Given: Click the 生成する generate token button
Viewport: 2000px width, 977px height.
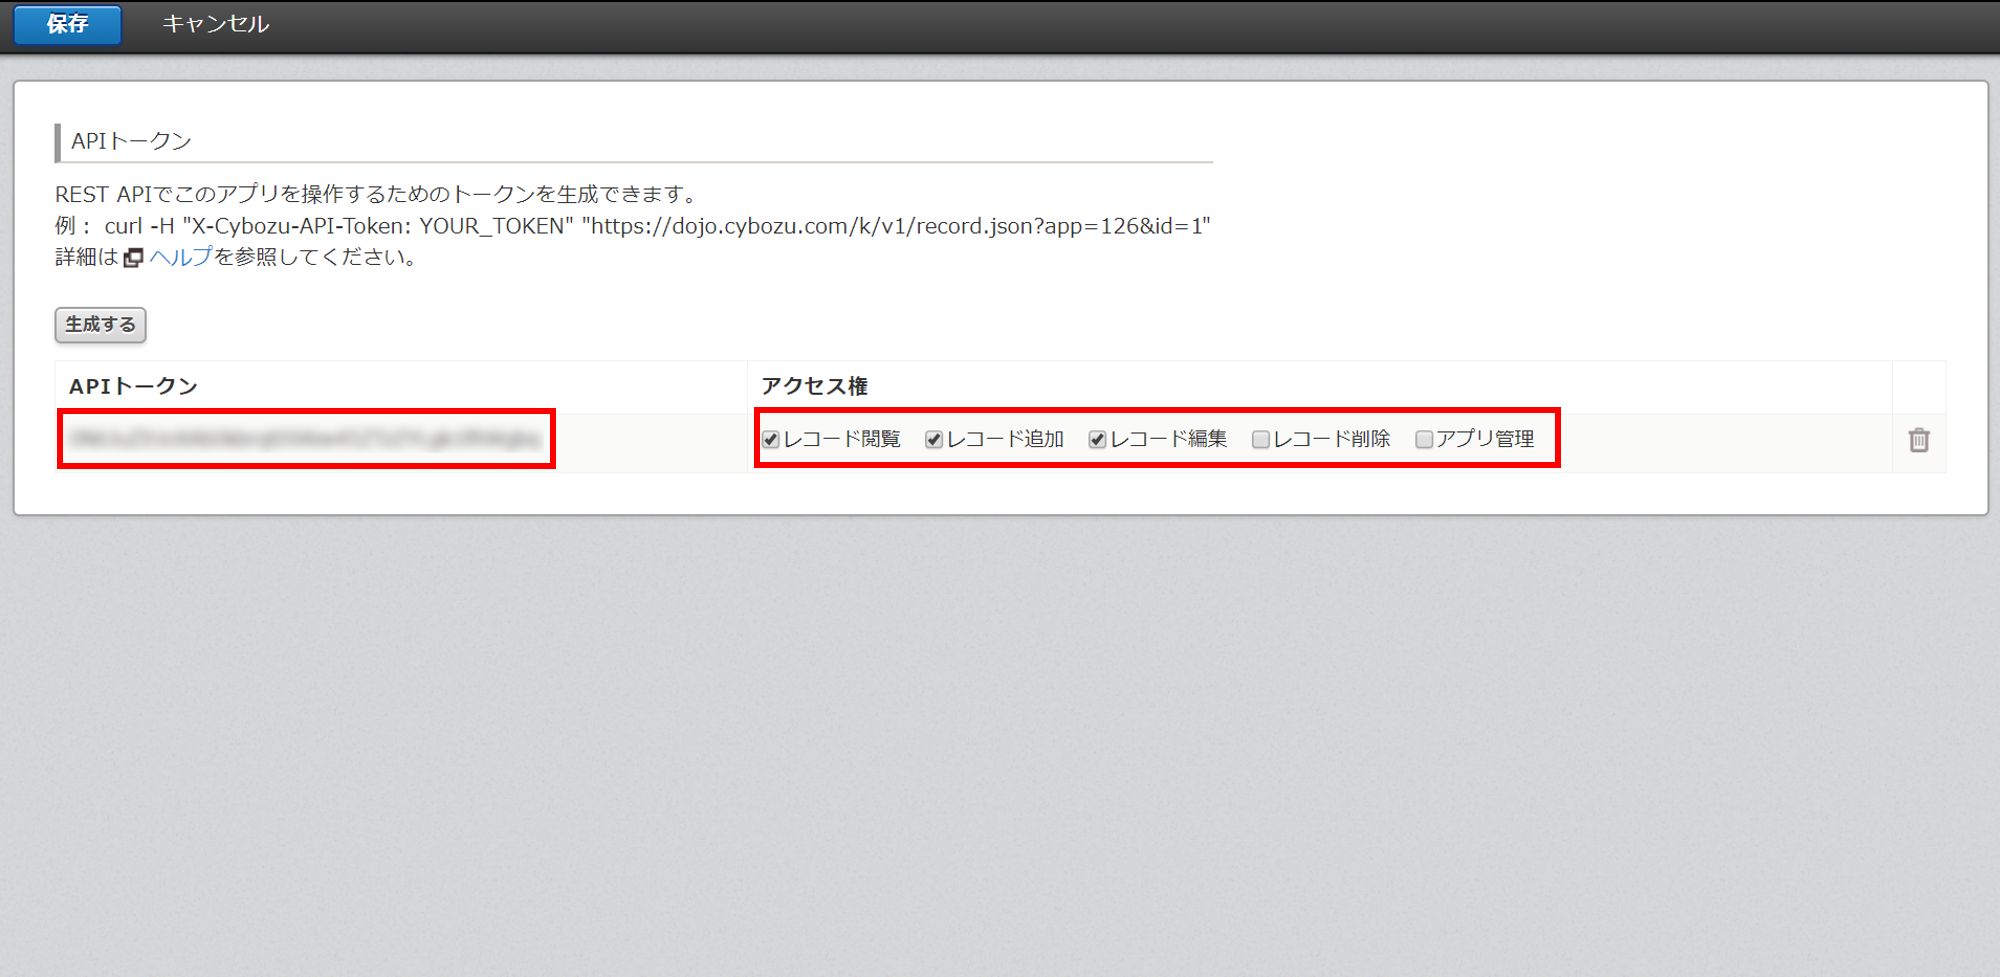Looking at the screenshot, I should coord(100,325).
